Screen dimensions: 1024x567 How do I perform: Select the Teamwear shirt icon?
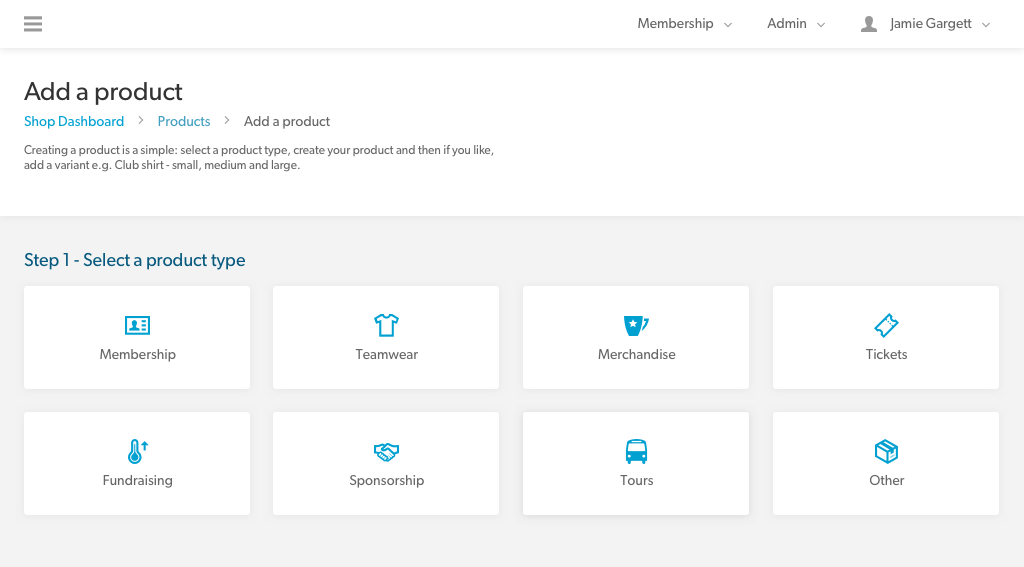click(x=386, y=325)
